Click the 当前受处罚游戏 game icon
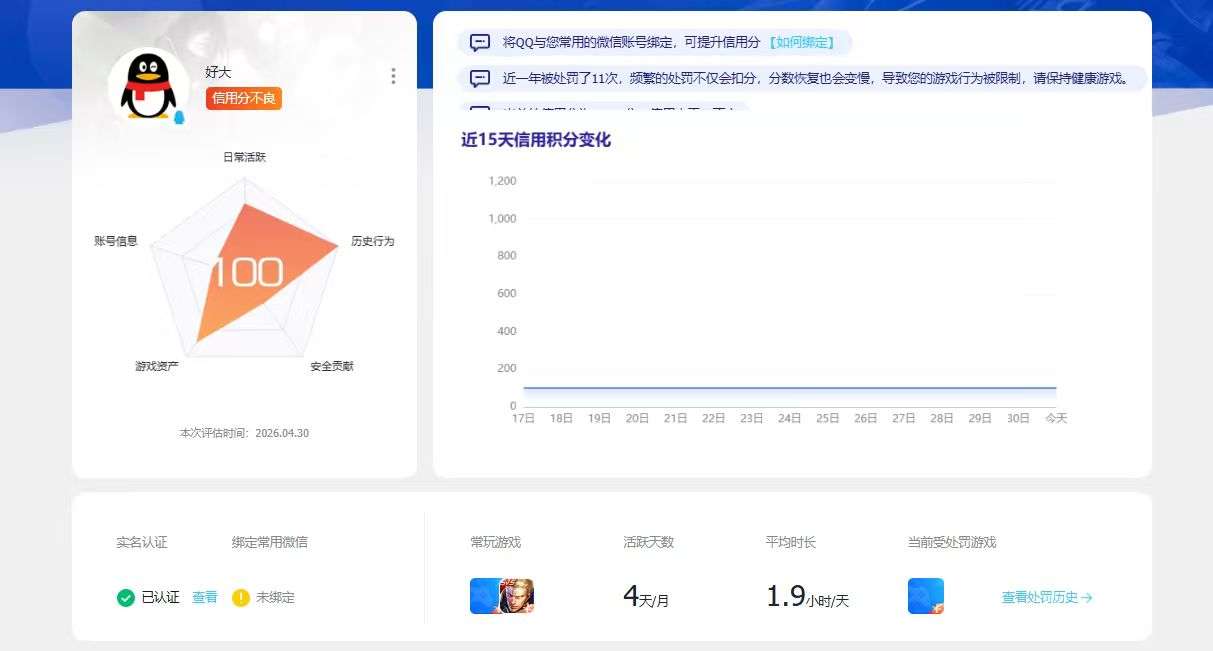 (926, 596)
